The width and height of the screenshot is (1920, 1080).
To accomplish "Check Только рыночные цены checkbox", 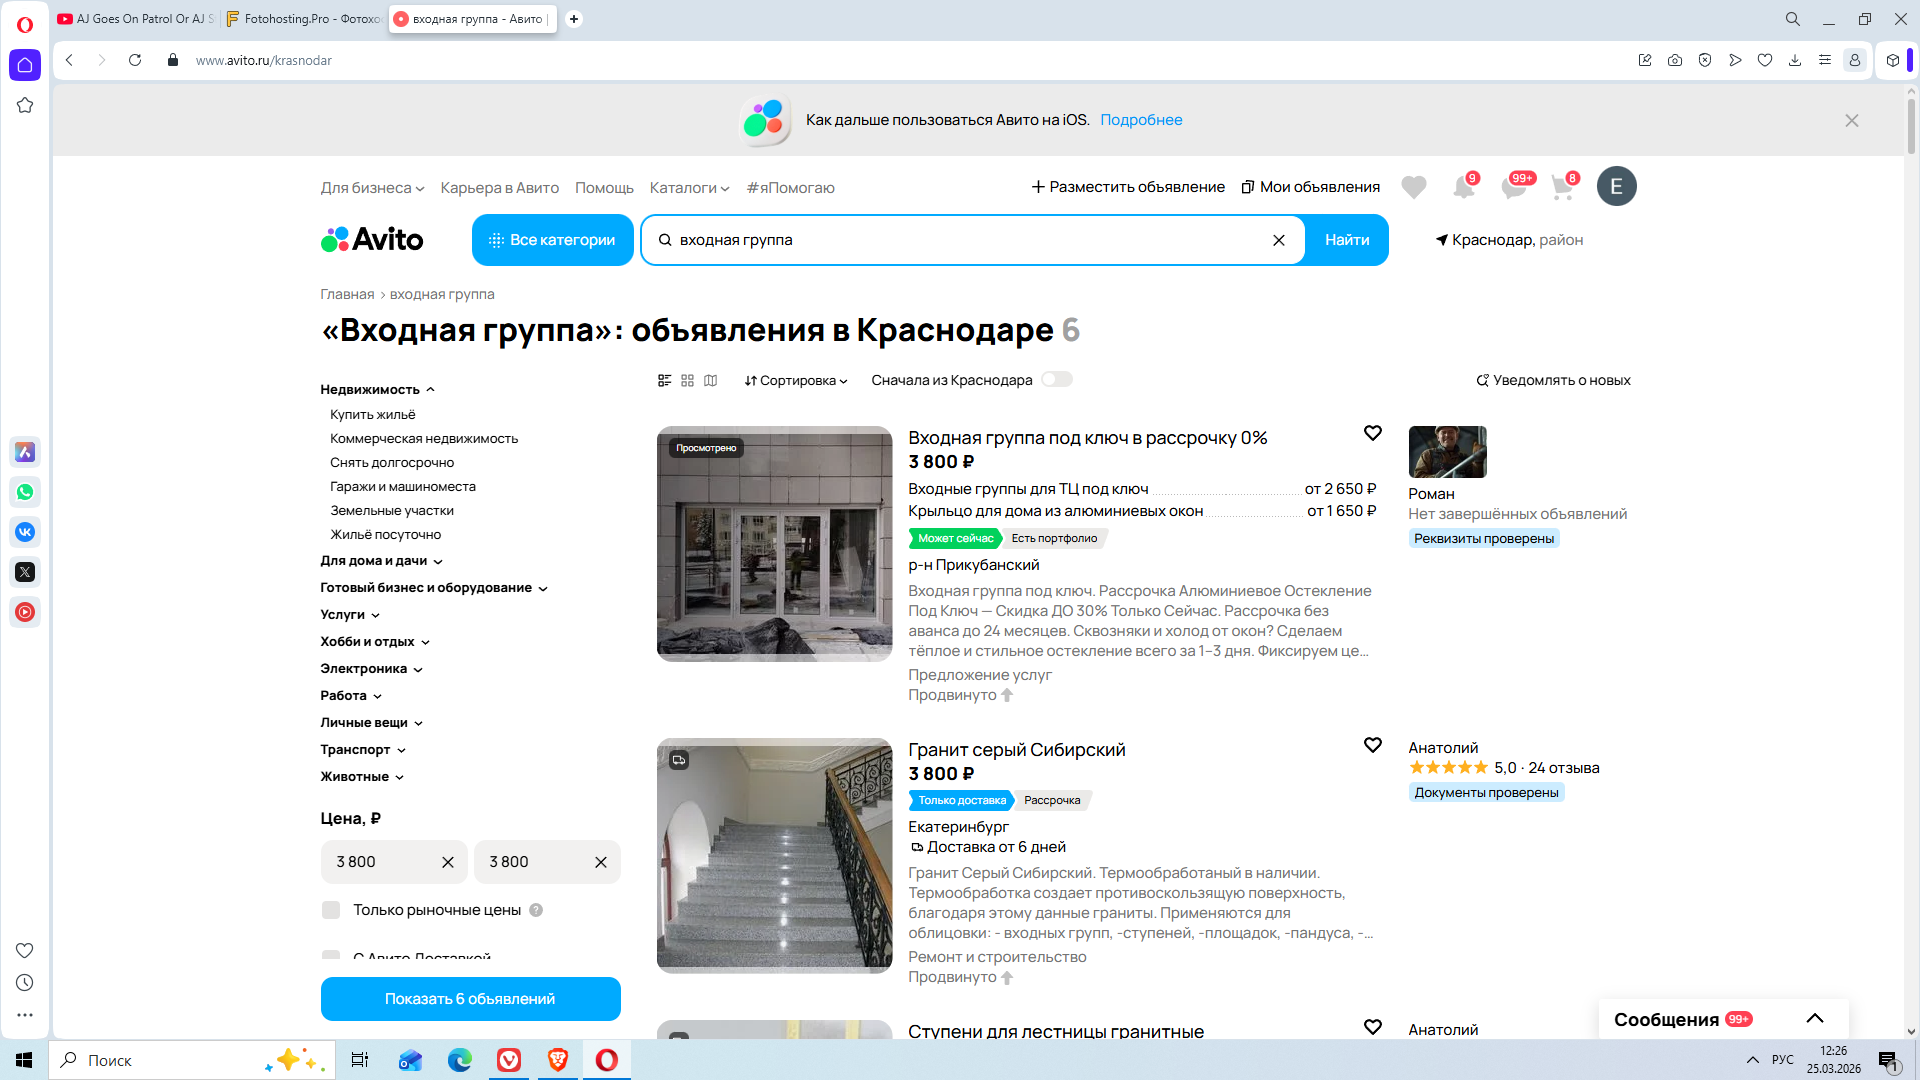I will click(331, 910).
